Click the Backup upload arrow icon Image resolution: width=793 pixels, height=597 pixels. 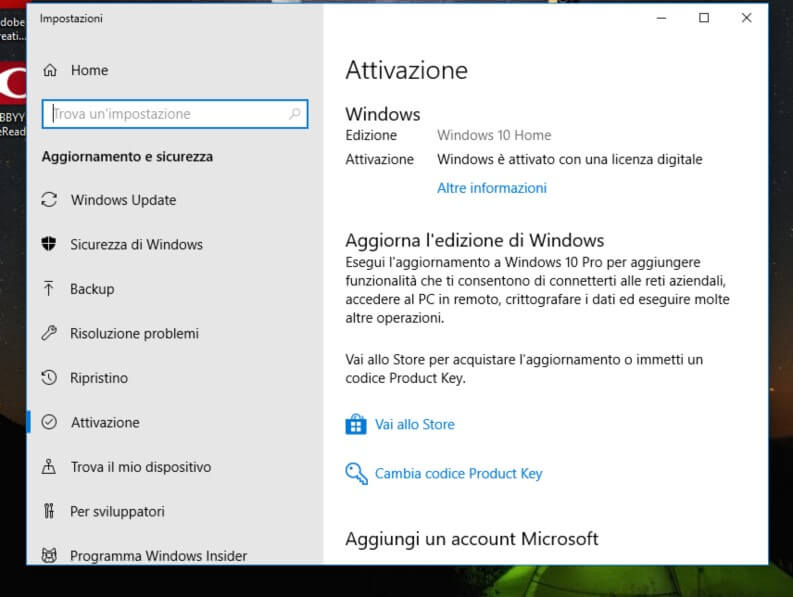(49, 288)
